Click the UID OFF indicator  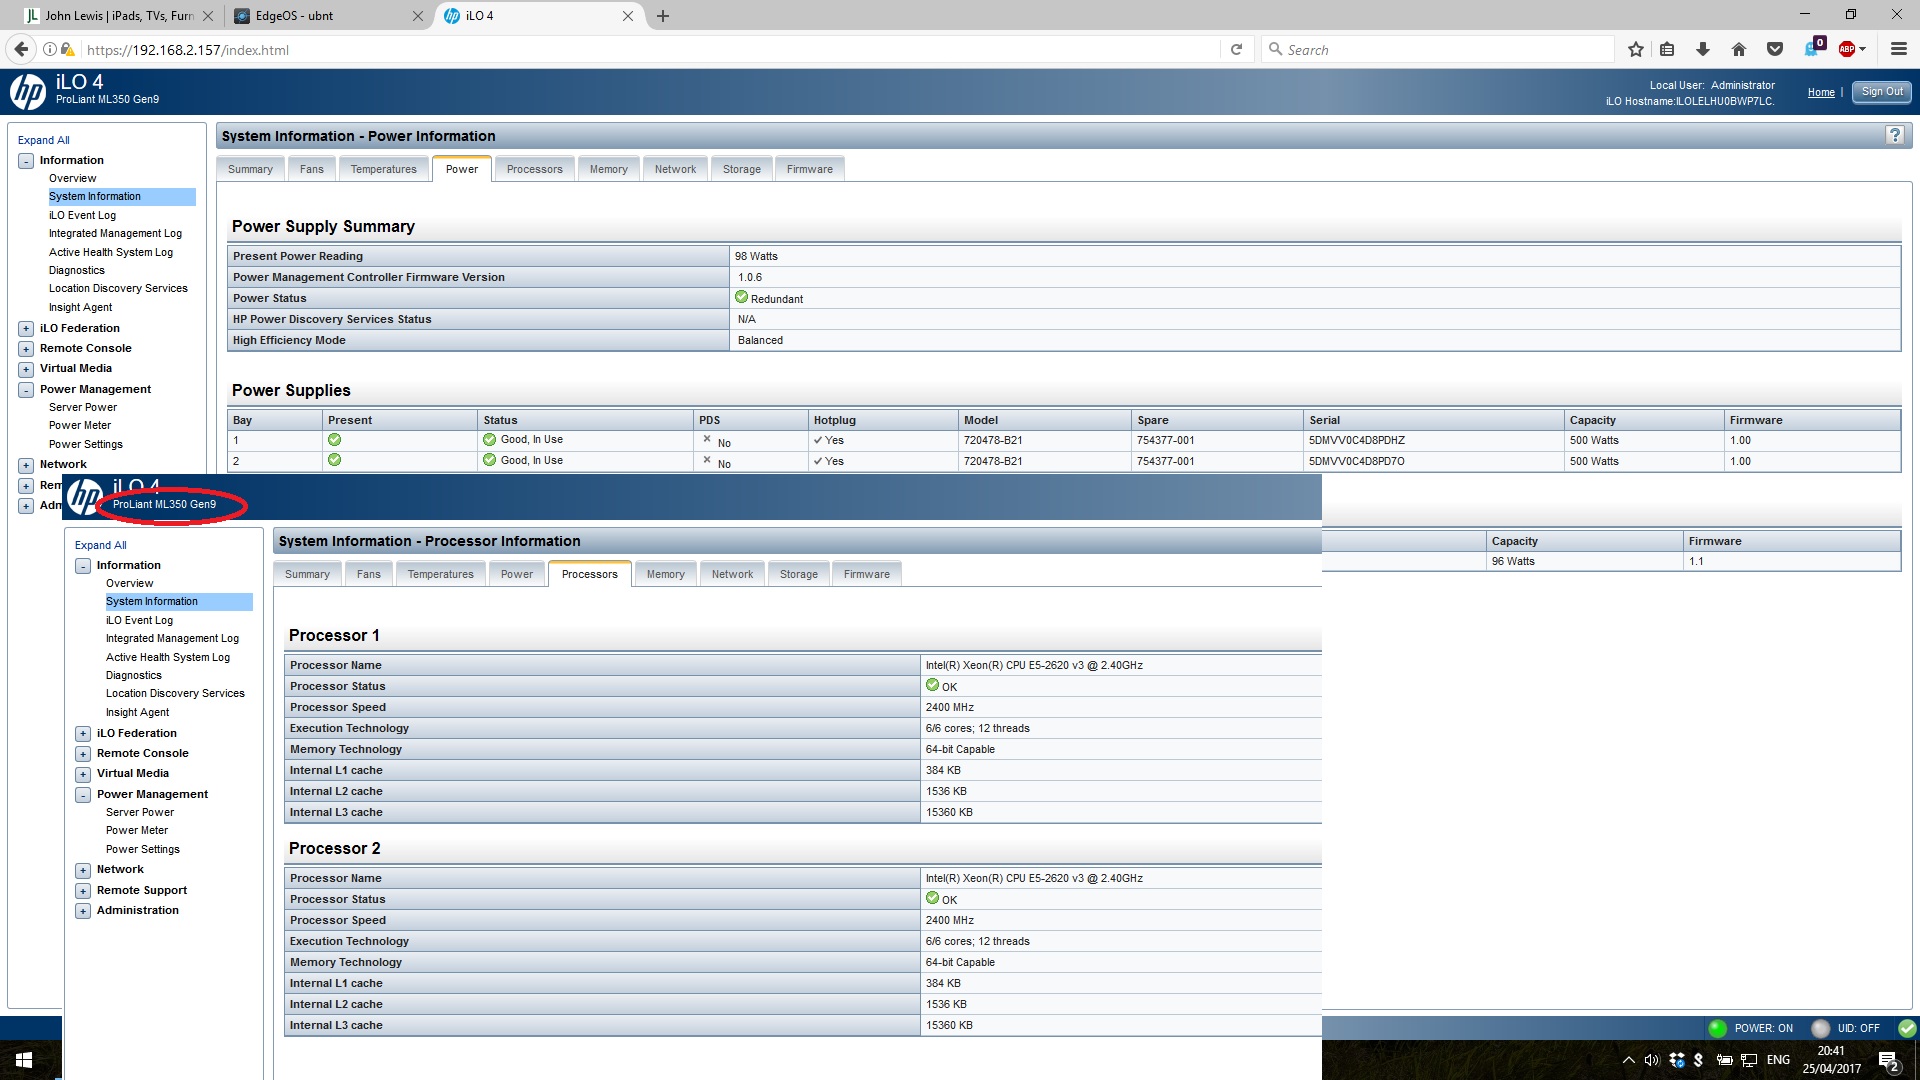coord(1846,1028)
